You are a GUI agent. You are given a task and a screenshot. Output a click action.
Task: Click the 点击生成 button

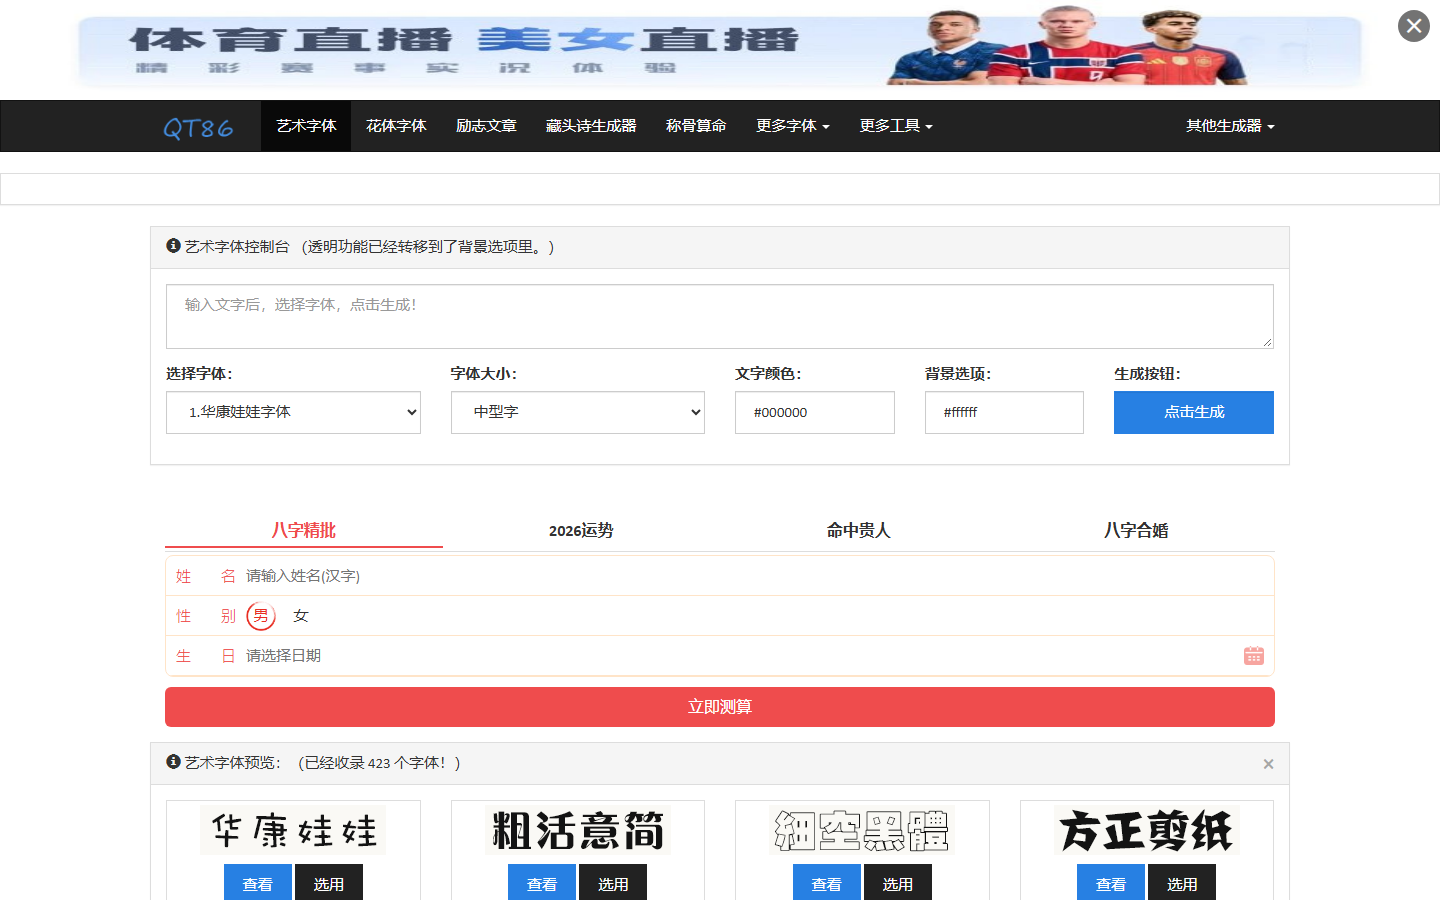coord(1194,412)
